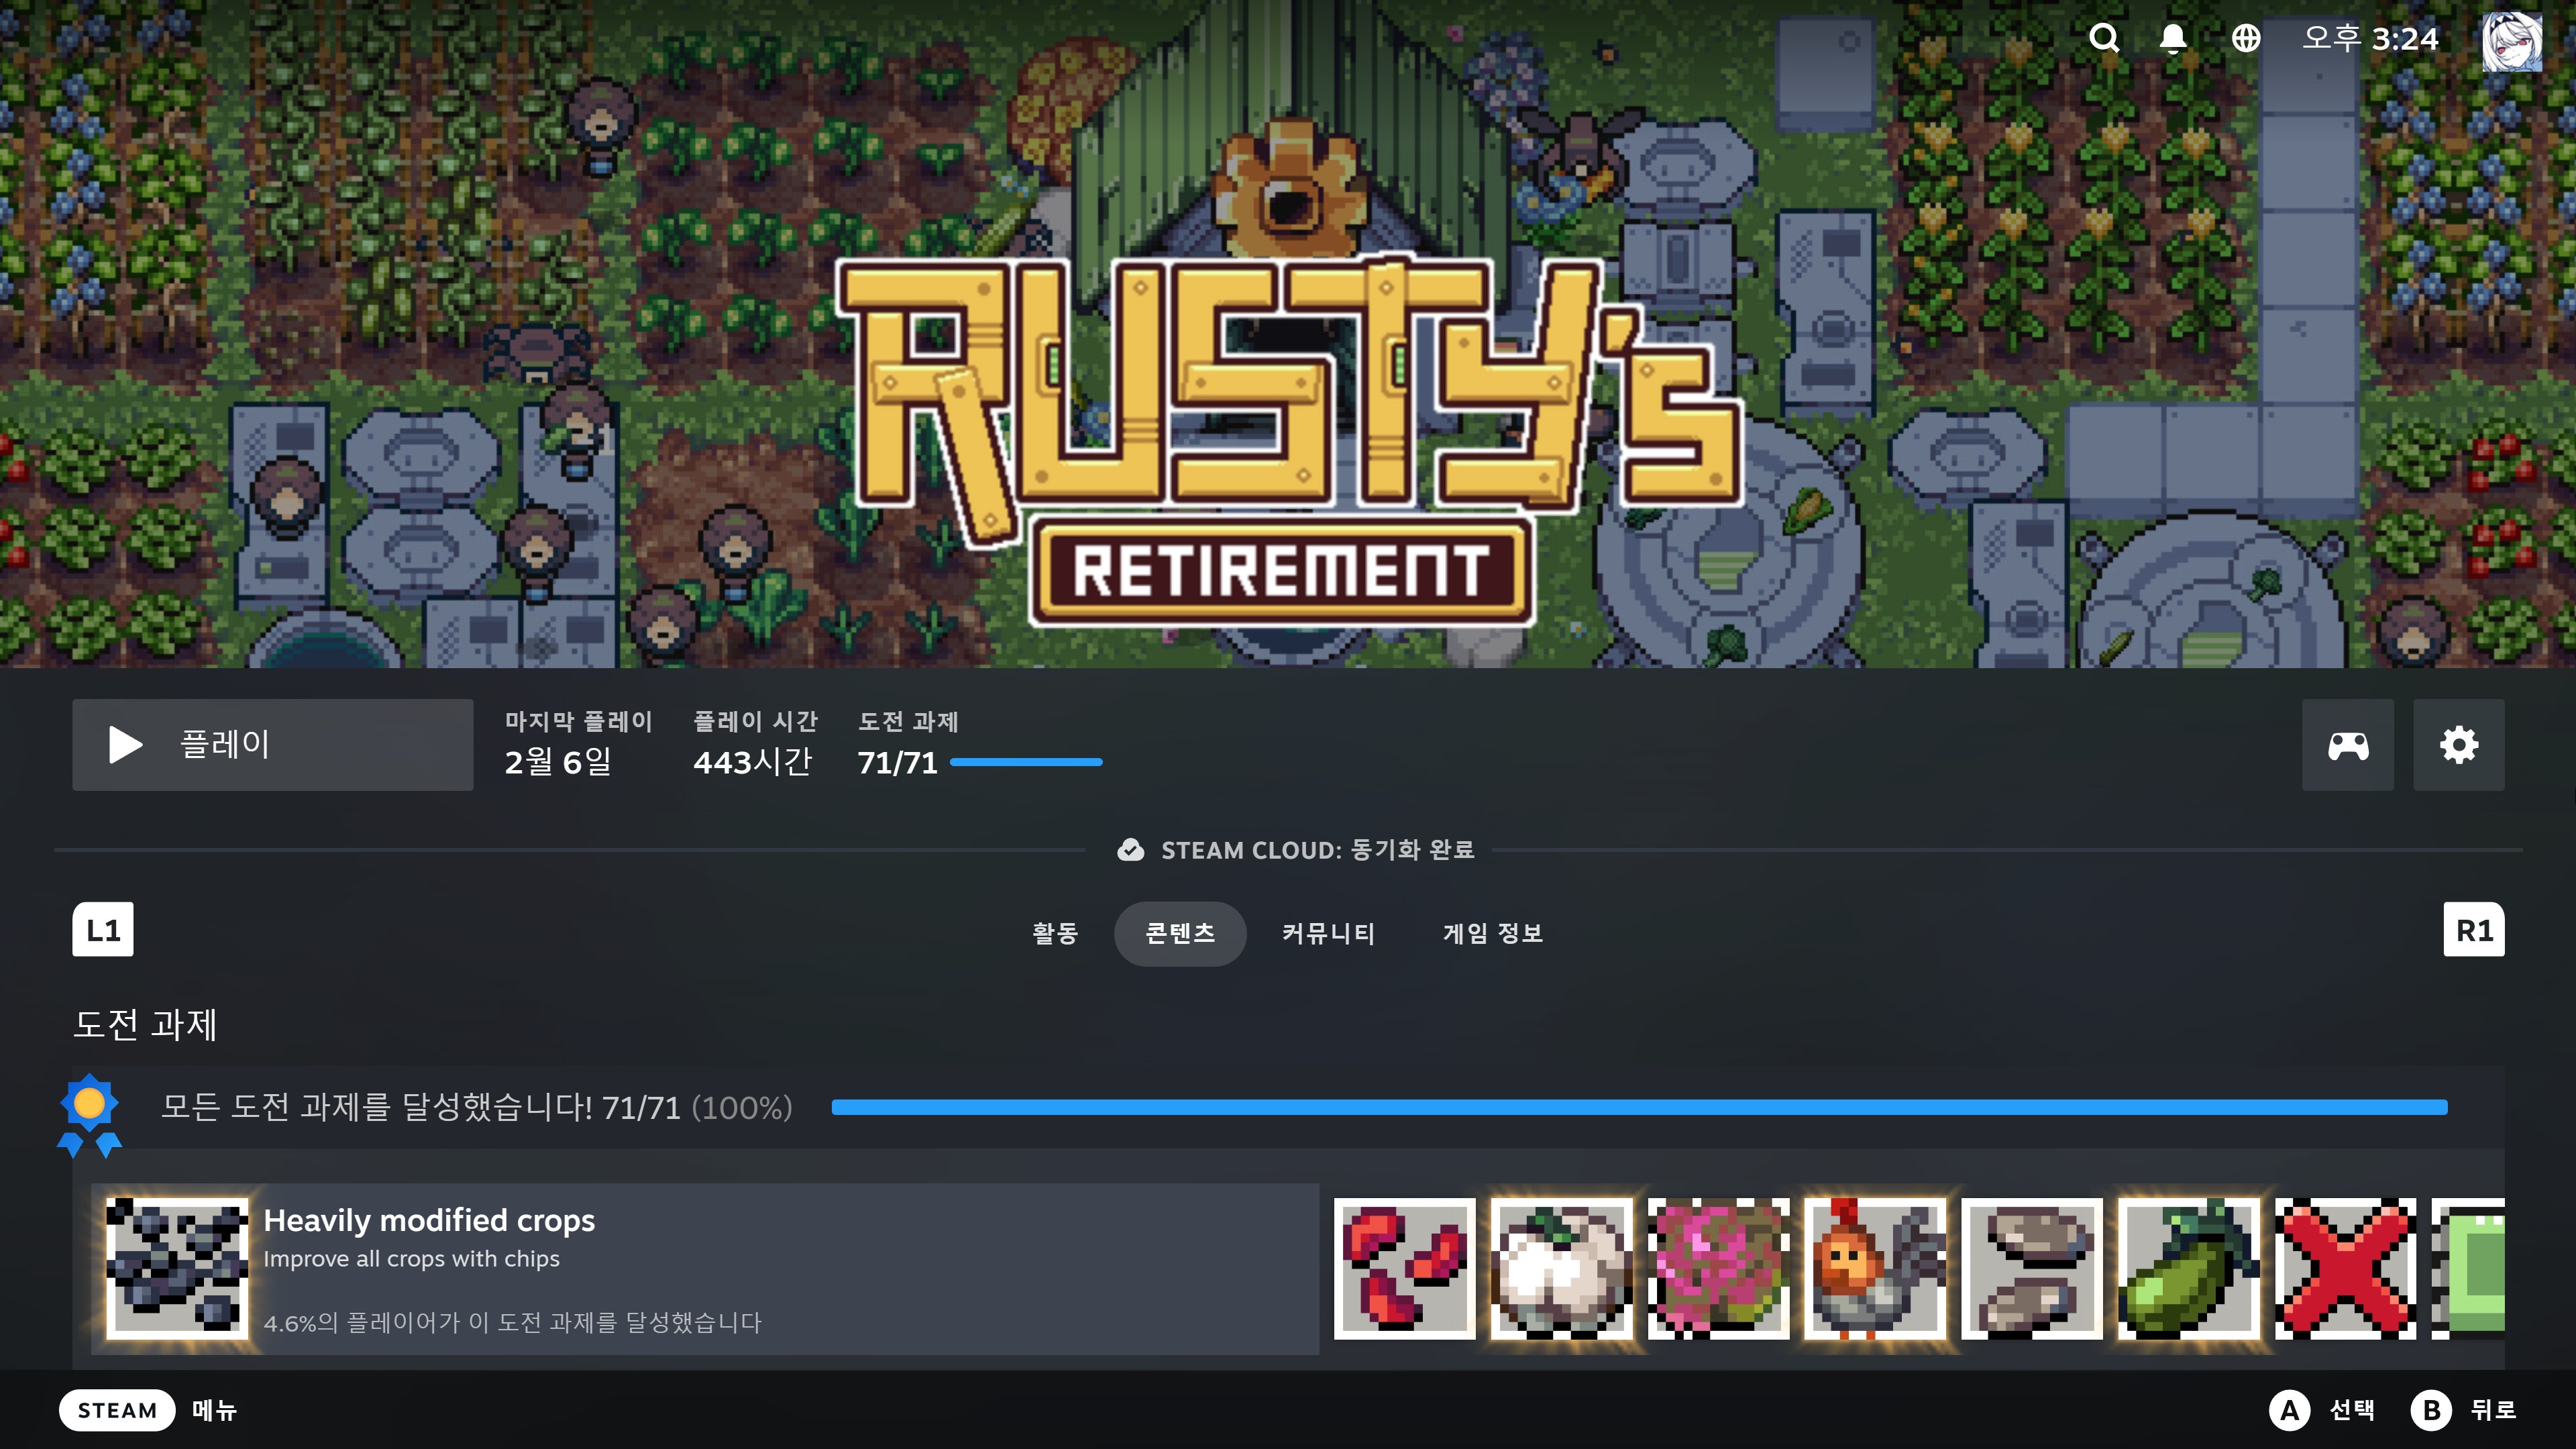Switch to the 콘텐츠 tab
Screen dimensions: 2576x1449
(1180, 933)
